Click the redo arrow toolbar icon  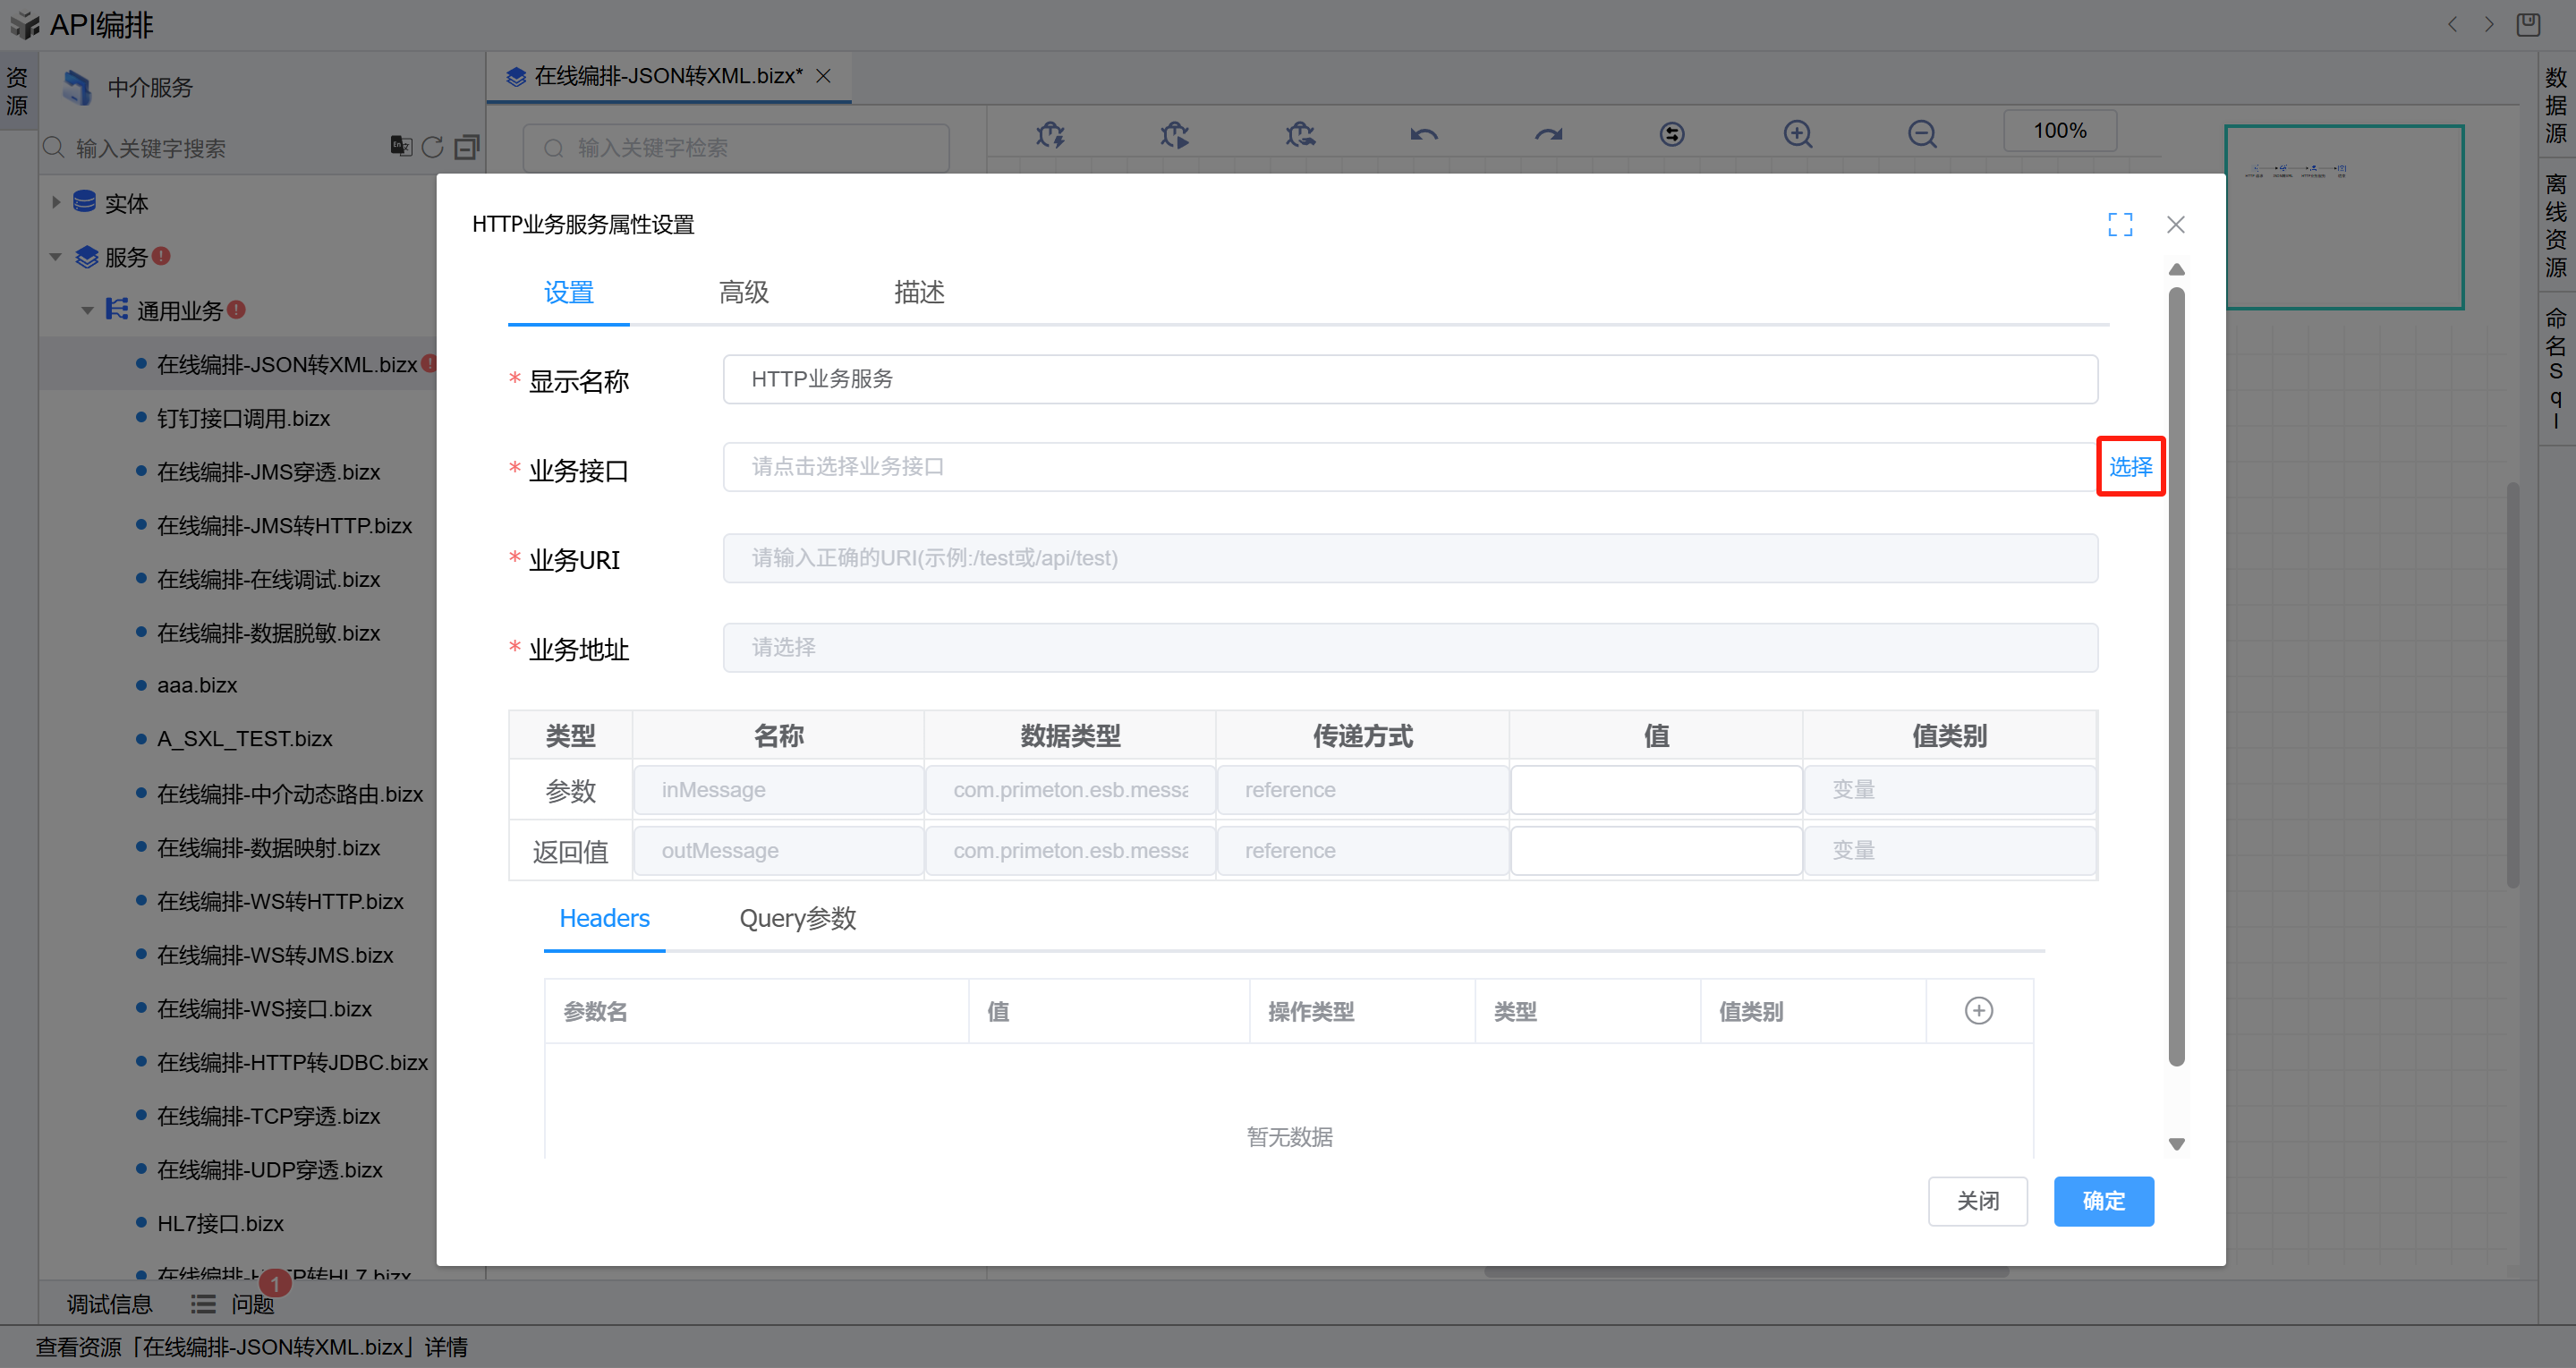pos(1548,133)
